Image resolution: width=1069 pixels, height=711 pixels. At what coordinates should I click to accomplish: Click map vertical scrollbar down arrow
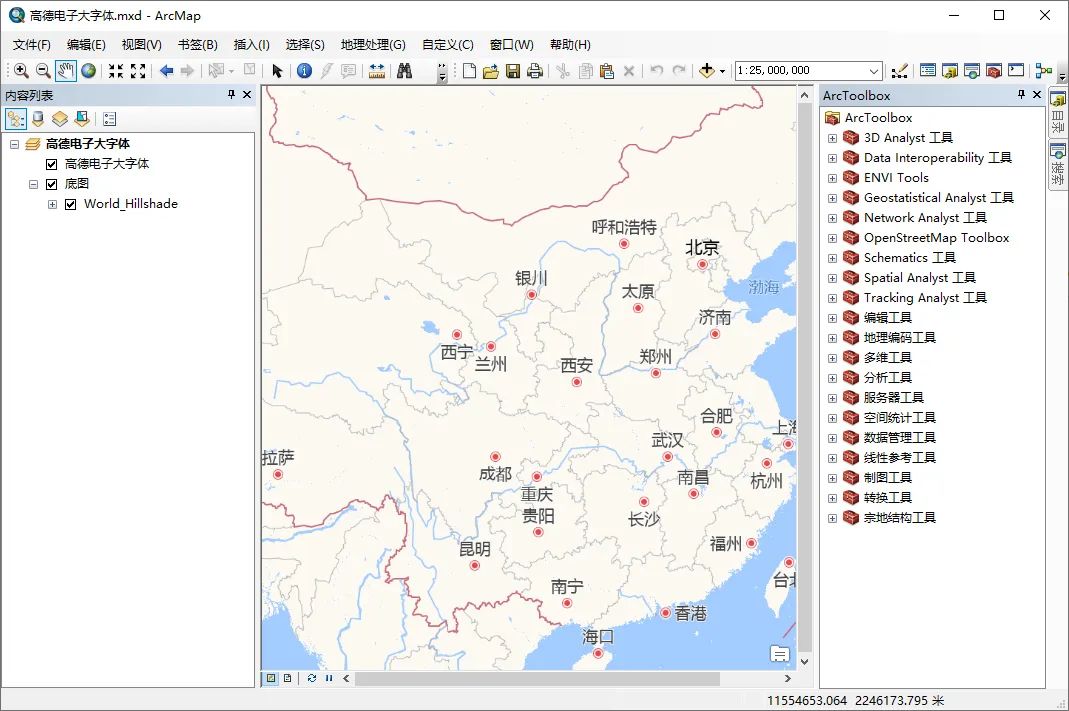804,661
